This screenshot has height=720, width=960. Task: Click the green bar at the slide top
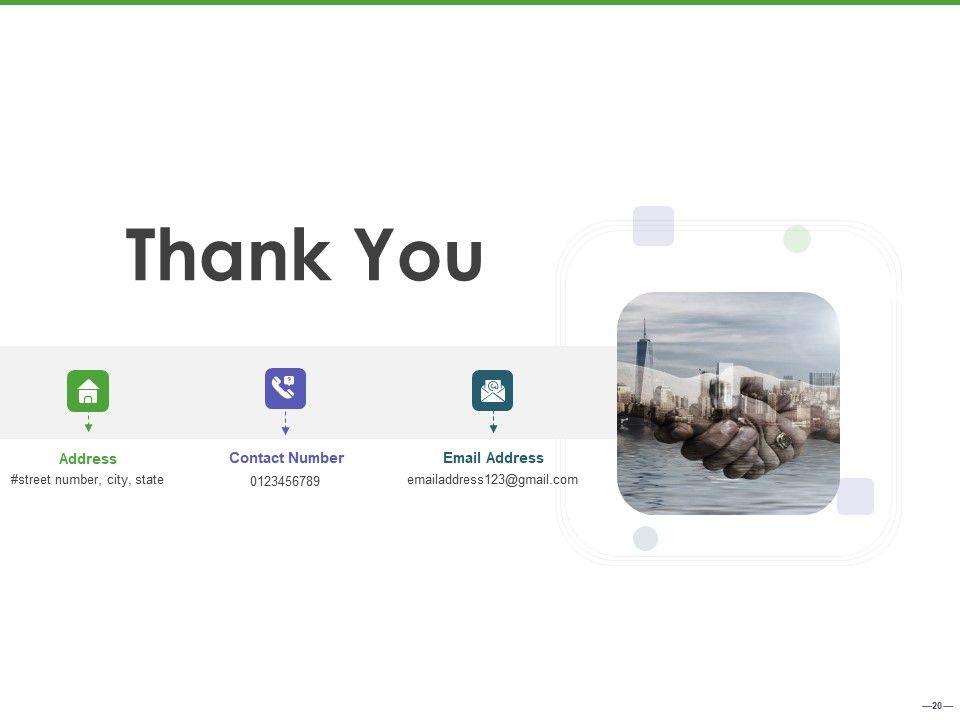click(x=480, y=2)
